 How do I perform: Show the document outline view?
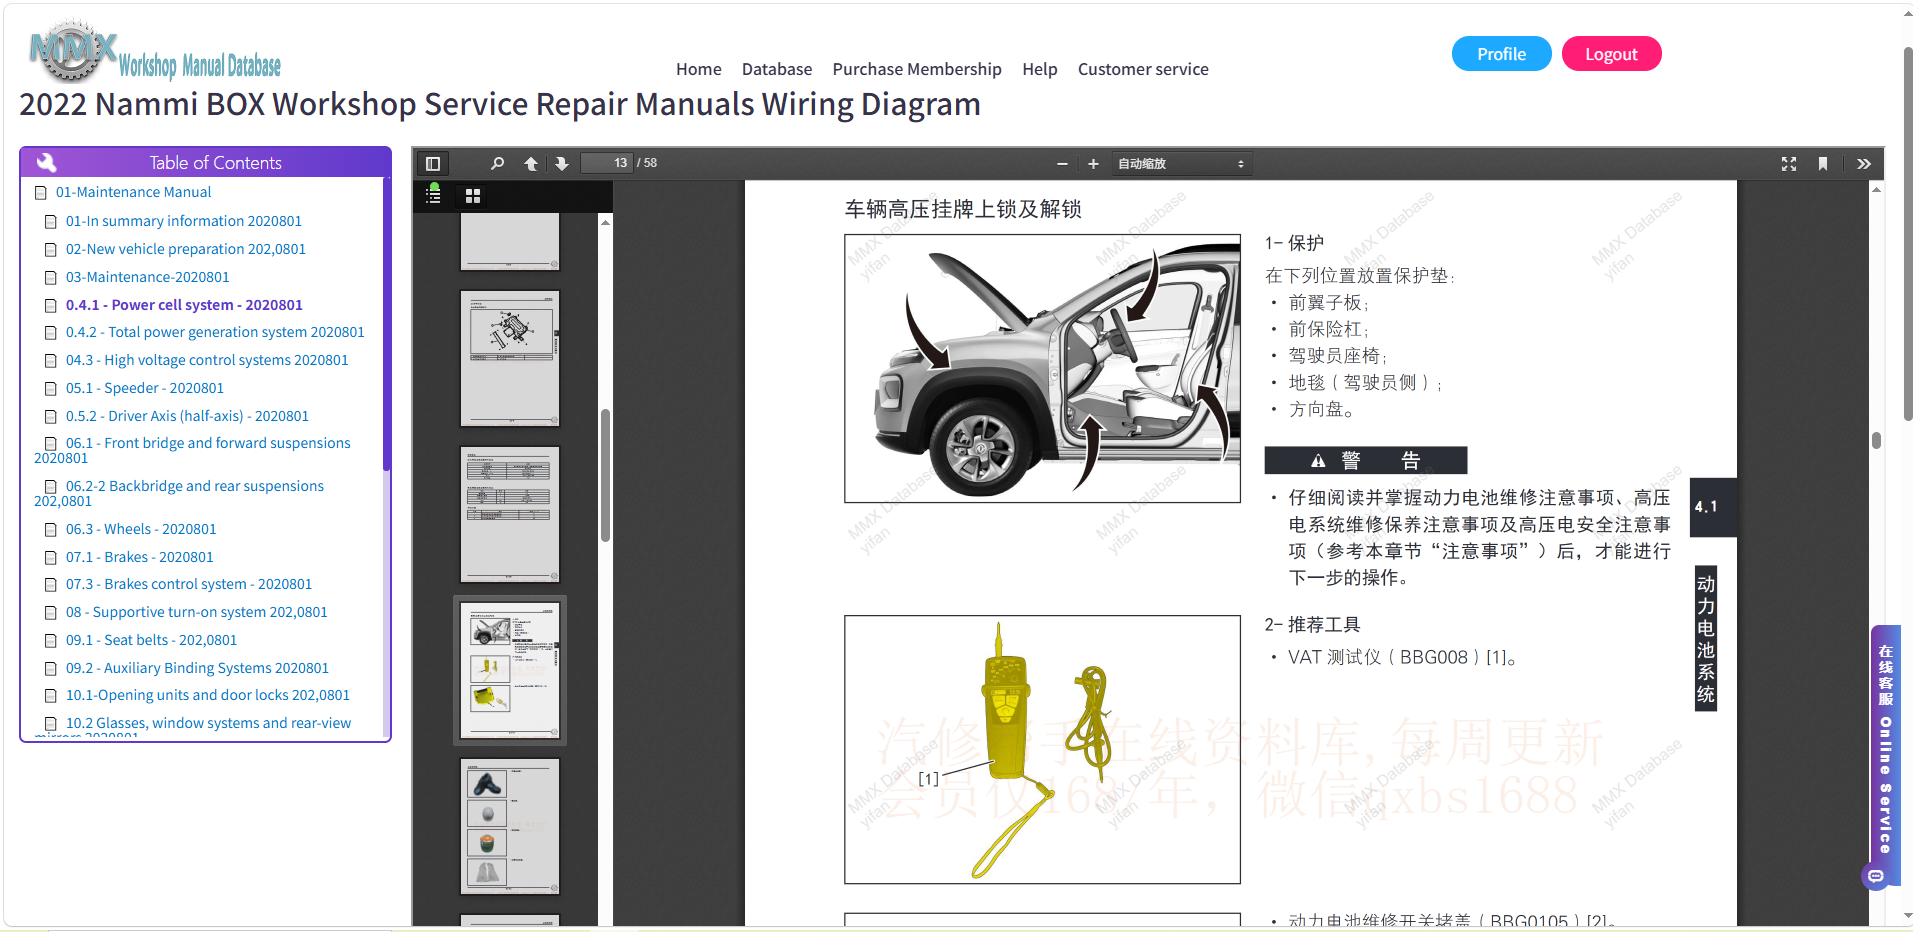click(x=433, y=195)
